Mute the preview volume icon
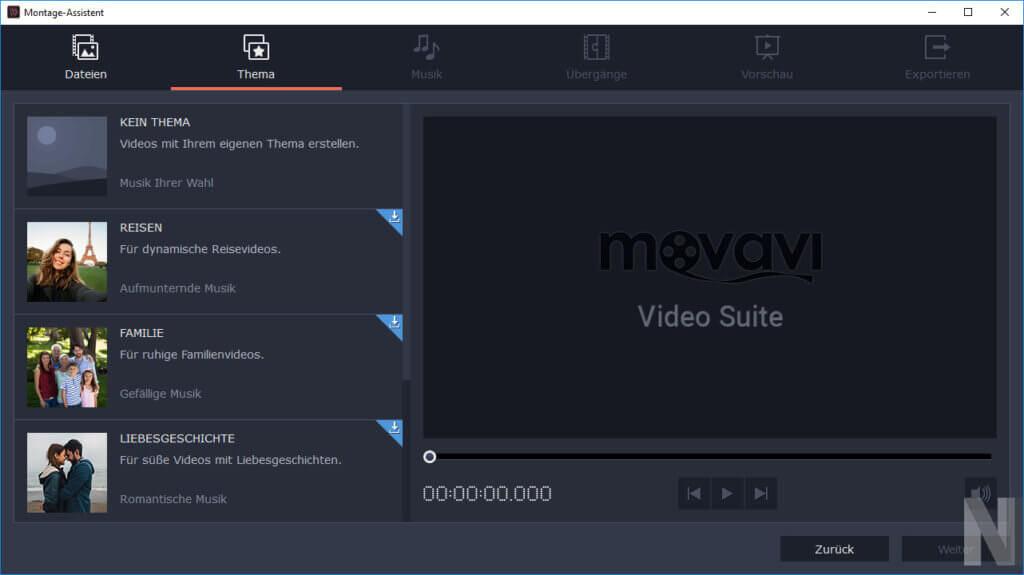1024x575 pixels. coord(980,493)
